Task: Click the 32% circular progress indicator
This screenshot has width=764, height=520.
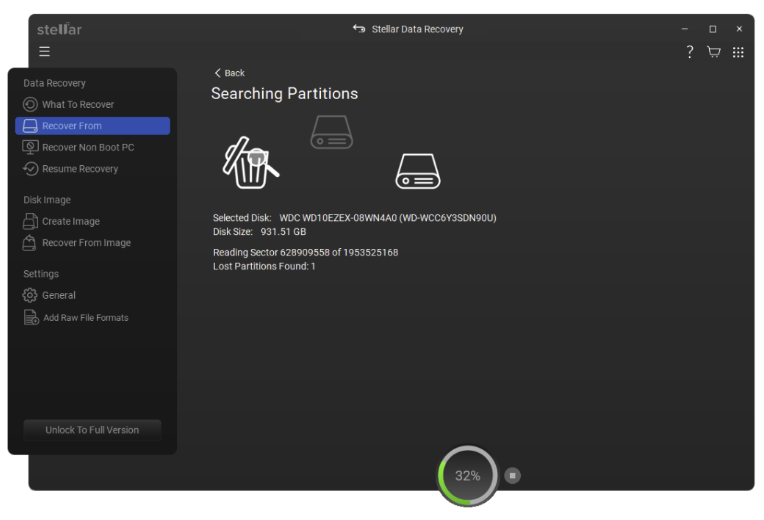Action: click(x=467, y=476)
